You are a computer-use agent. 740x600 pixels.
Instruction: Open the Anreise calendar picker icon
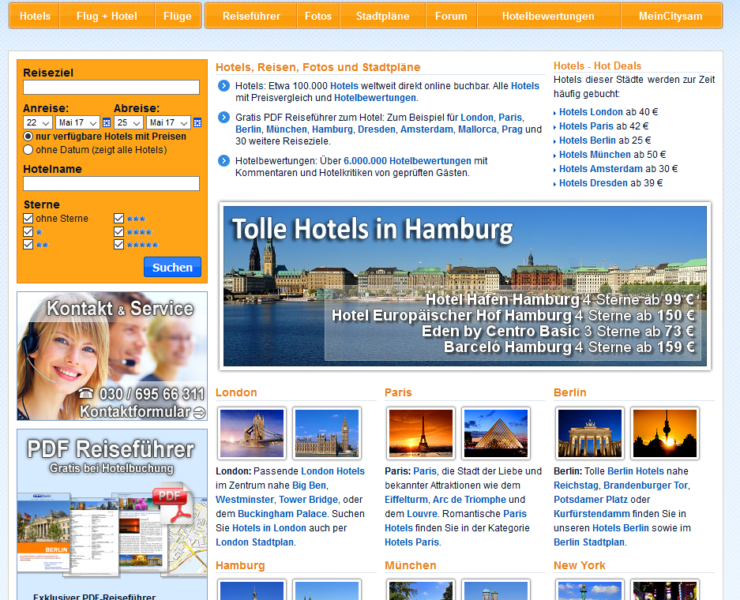107,123
